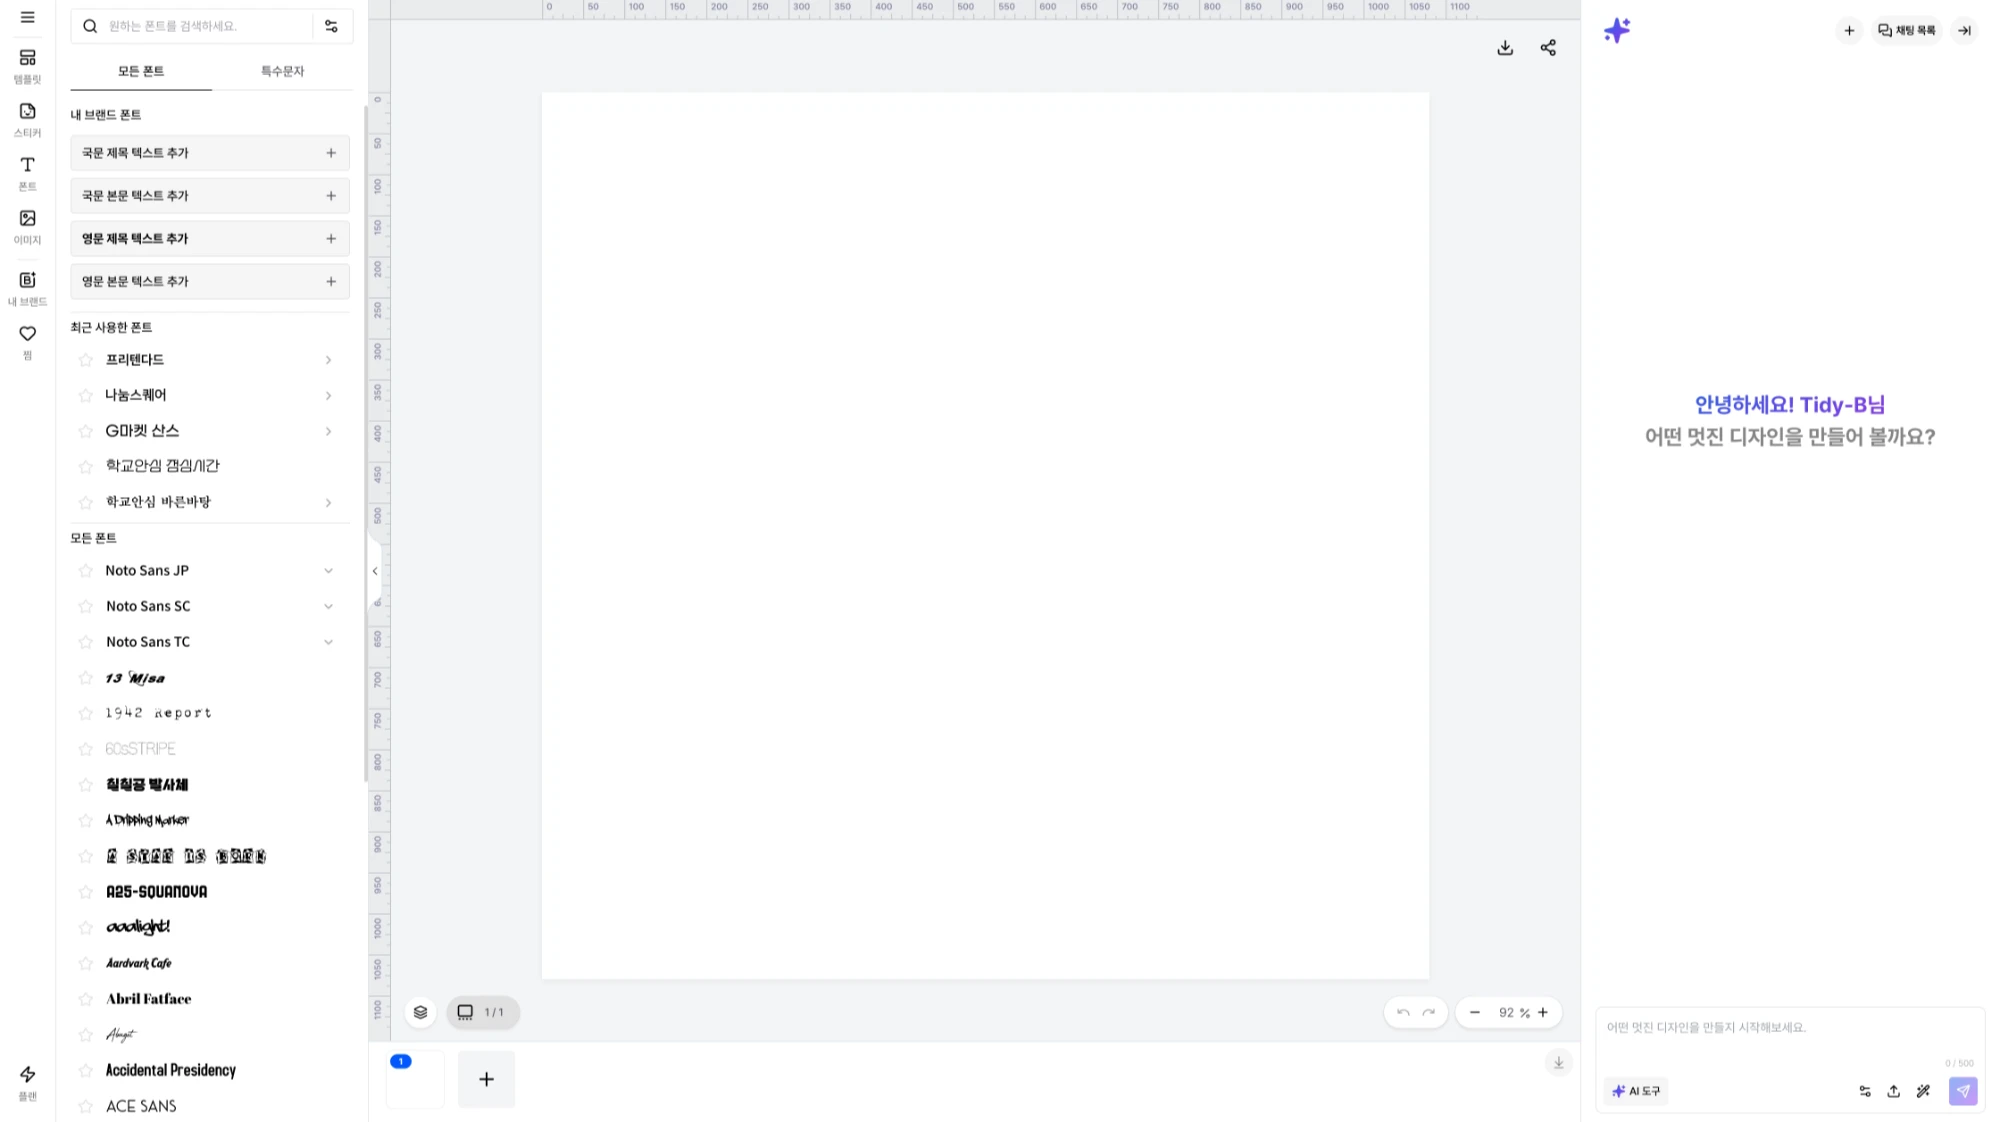2000x1122 pixels.
Task: Open the AI 도구 tools button
Action: click(1636, 1091)
